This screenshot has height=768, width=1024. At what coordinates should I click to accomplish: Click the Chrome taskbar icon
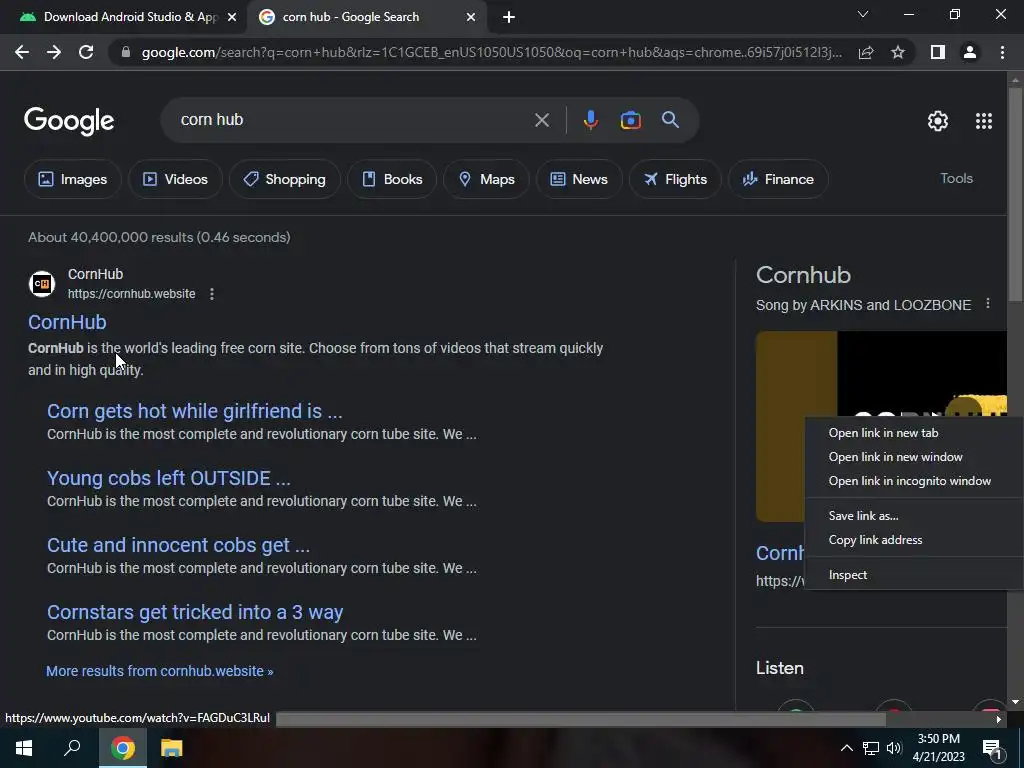[122, 748]
